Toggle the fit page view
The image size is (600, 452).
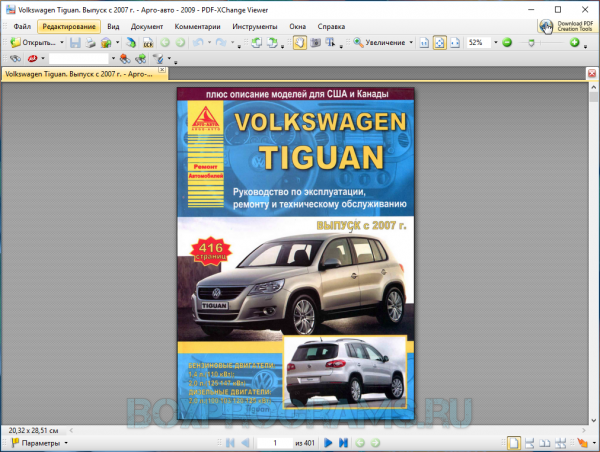tap(439, 42)
